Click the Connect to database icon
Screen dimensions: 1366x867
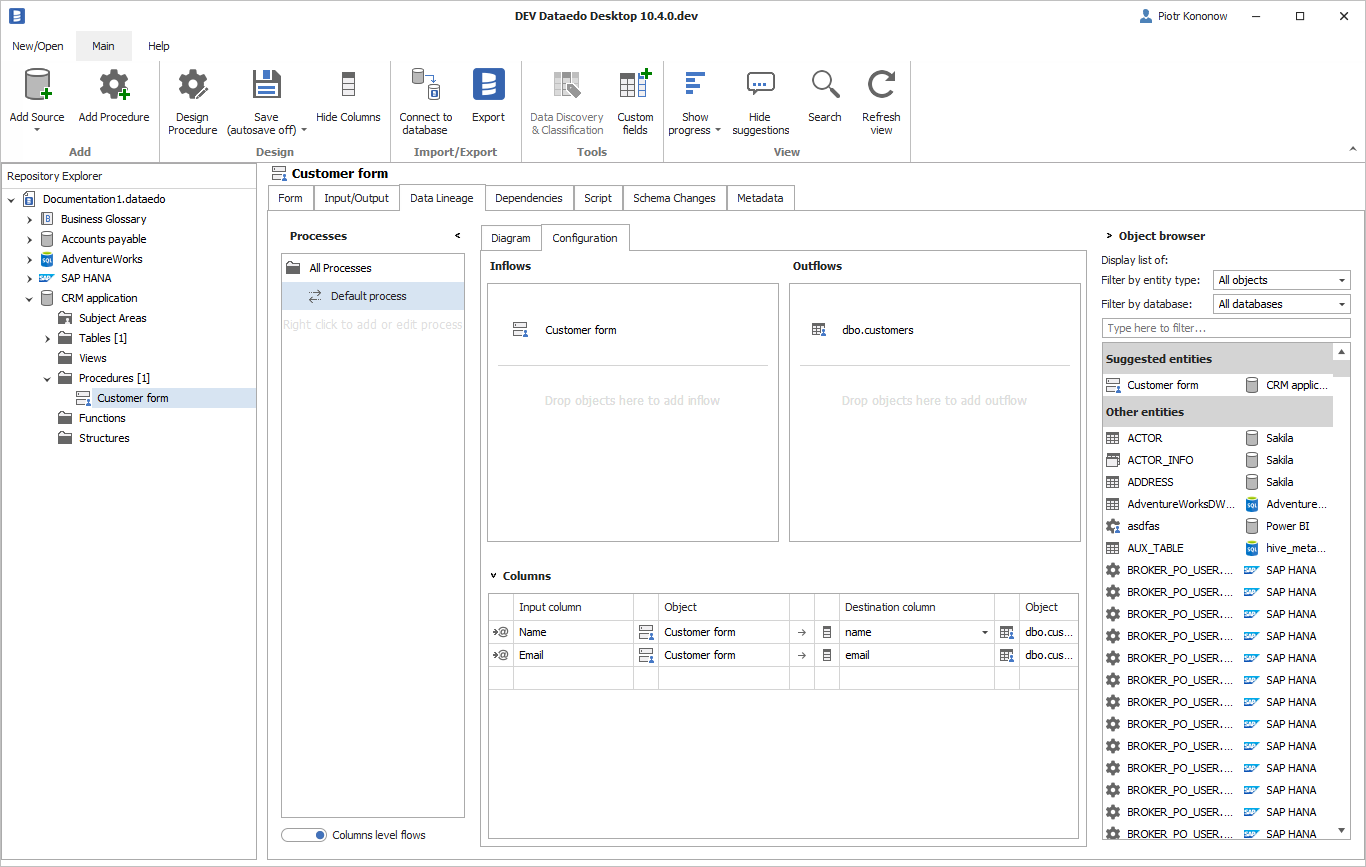click(426, 86)
